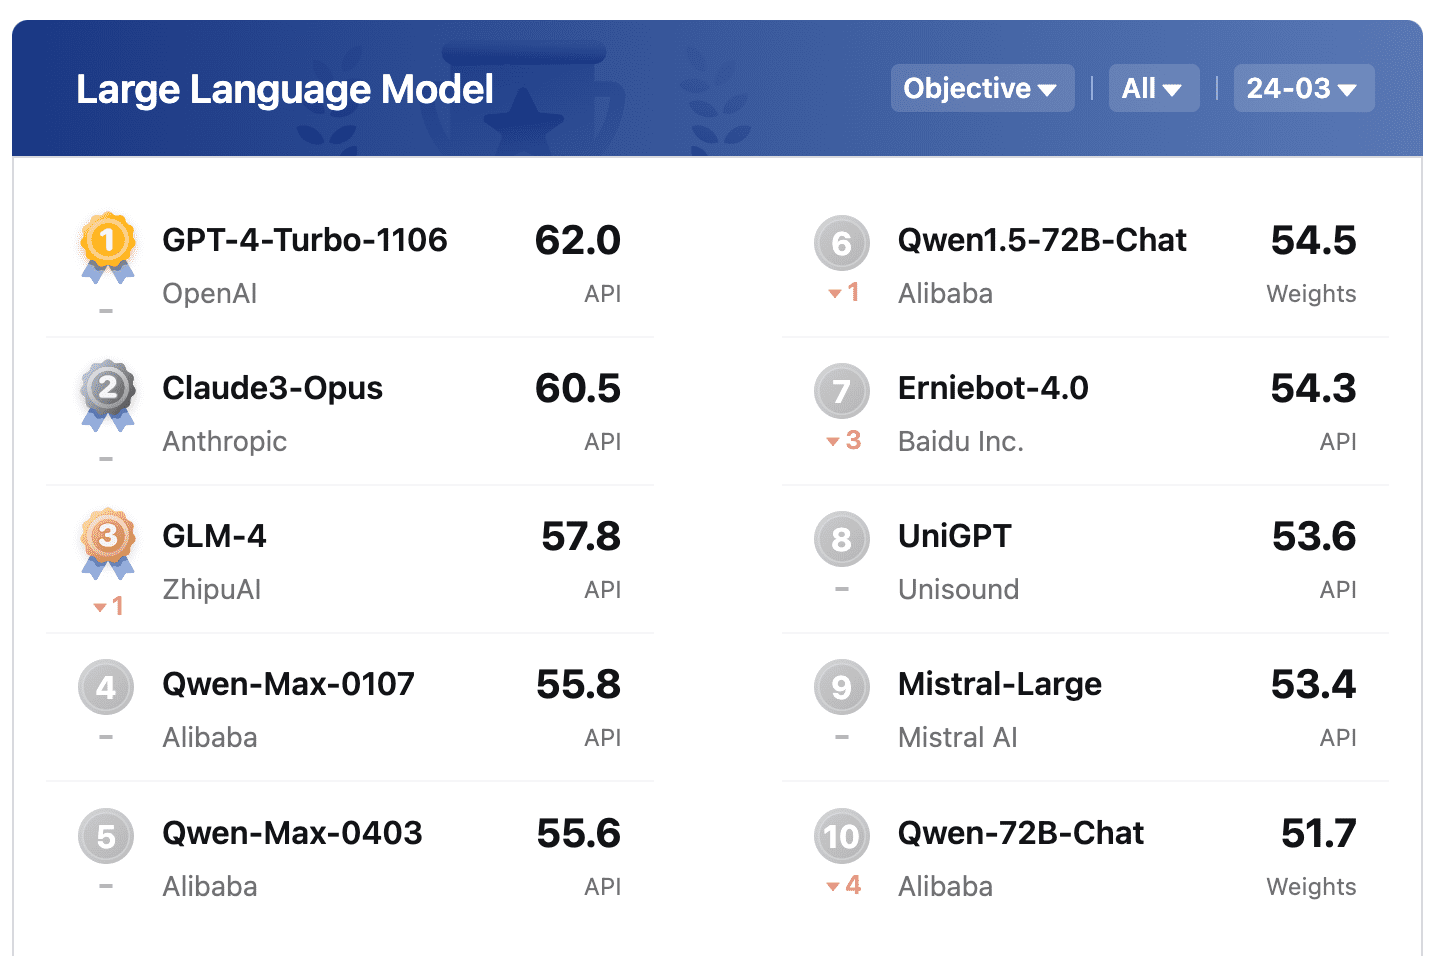Click the gray rank 4 badge
The width and height of the screenshot is (1432, 956).
tap(106, 687)
